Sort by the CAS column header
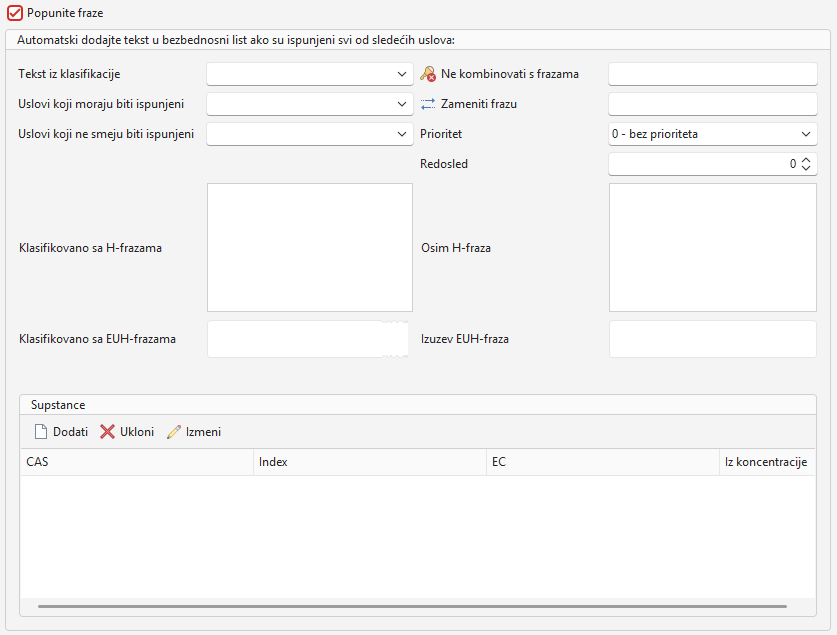Viewport: 837px width, 635px height. [137, 462]
